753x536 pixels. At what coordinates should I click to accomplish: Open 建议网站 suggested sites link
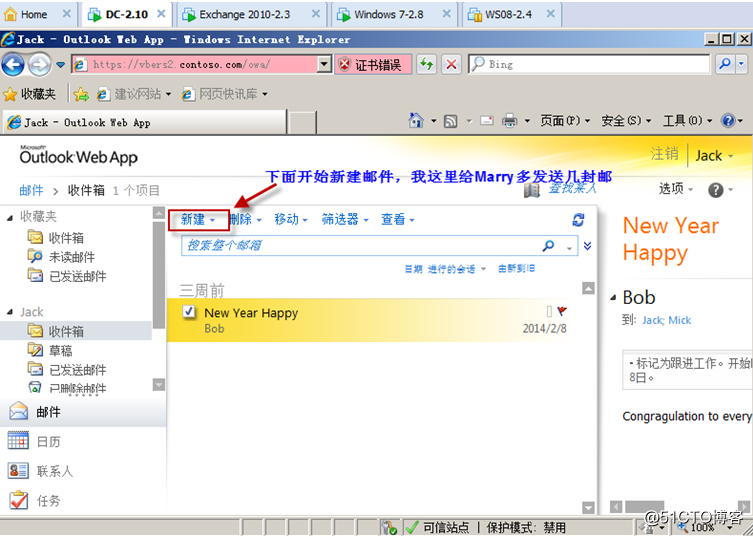click(134, 94)
